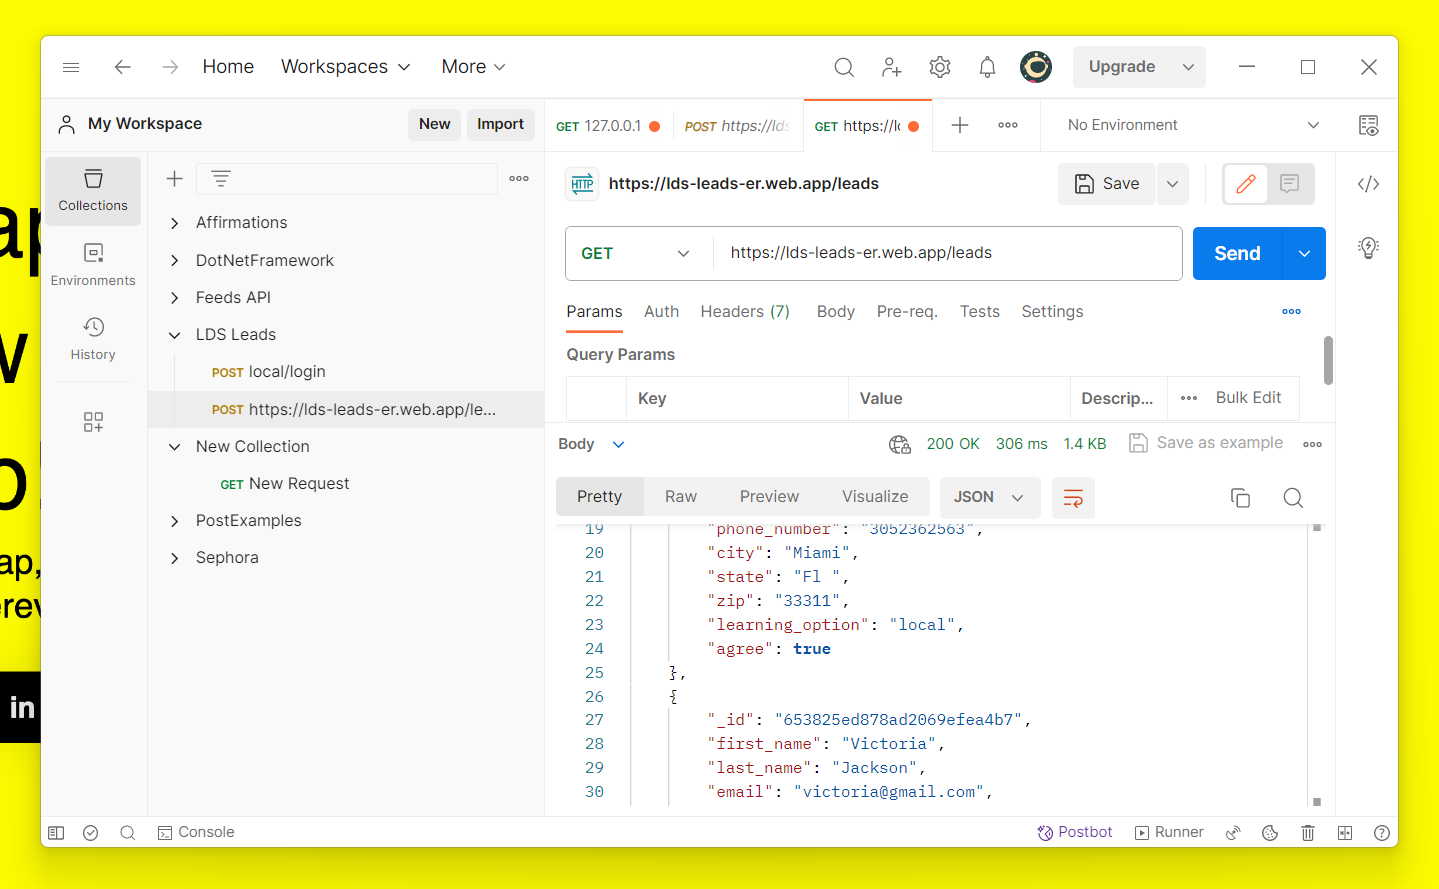
Task: Open the notifications bell
Action: [987, 67]
